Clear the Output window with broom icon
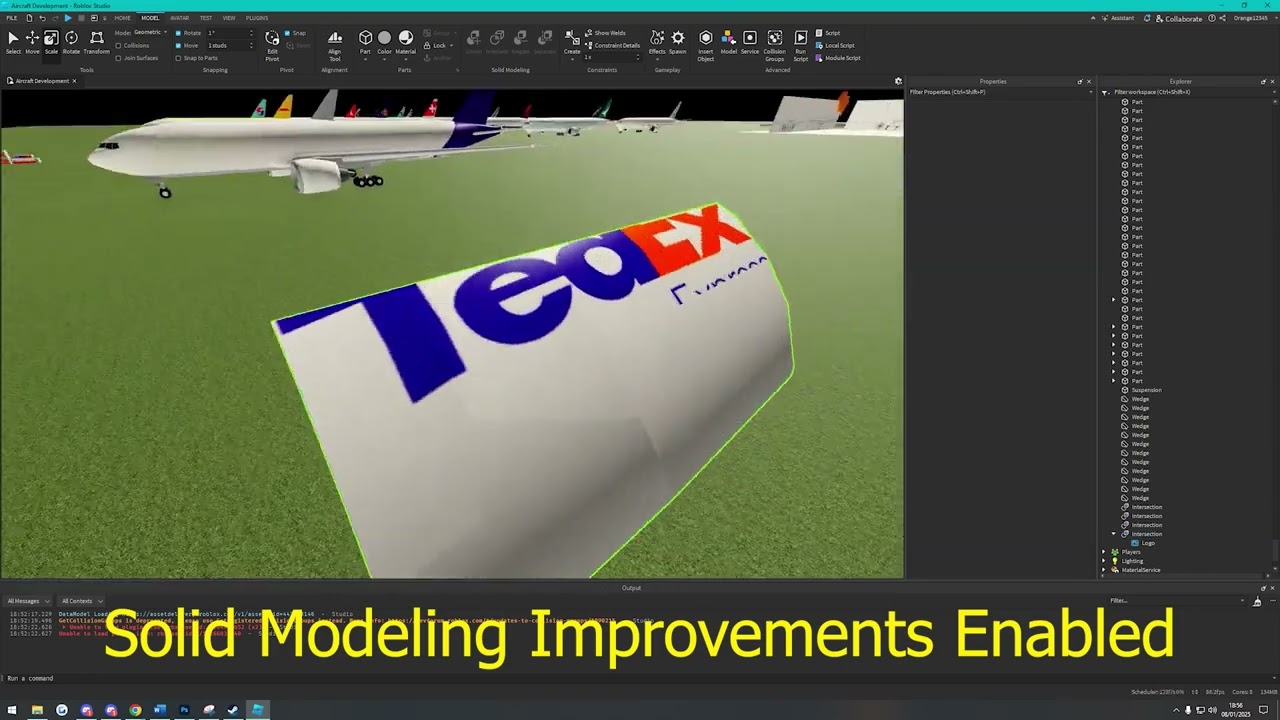 pyautogui.click(x=1257, y=601)
